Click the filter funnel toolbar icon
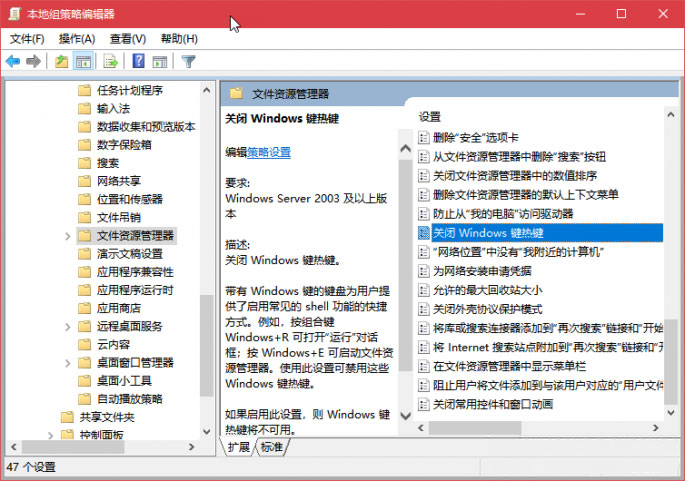 188,62
